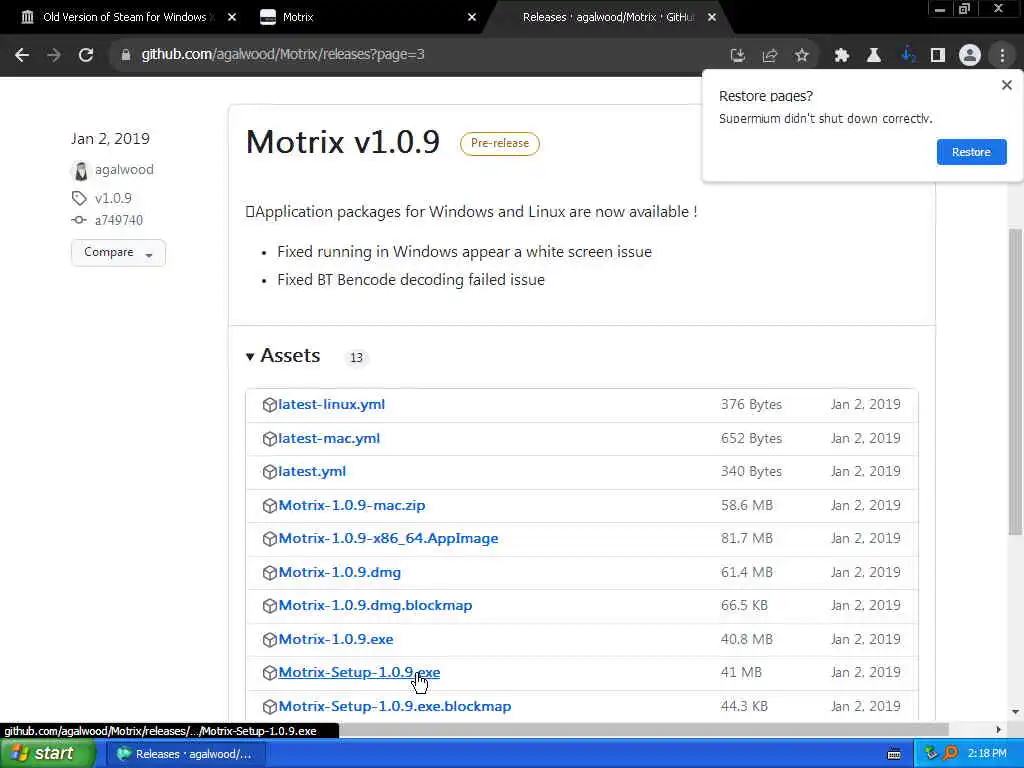The width and height of the screenshot is (1024, 768).
Task: Open the v1.0.9 tag link
Action: pos(113,198)
